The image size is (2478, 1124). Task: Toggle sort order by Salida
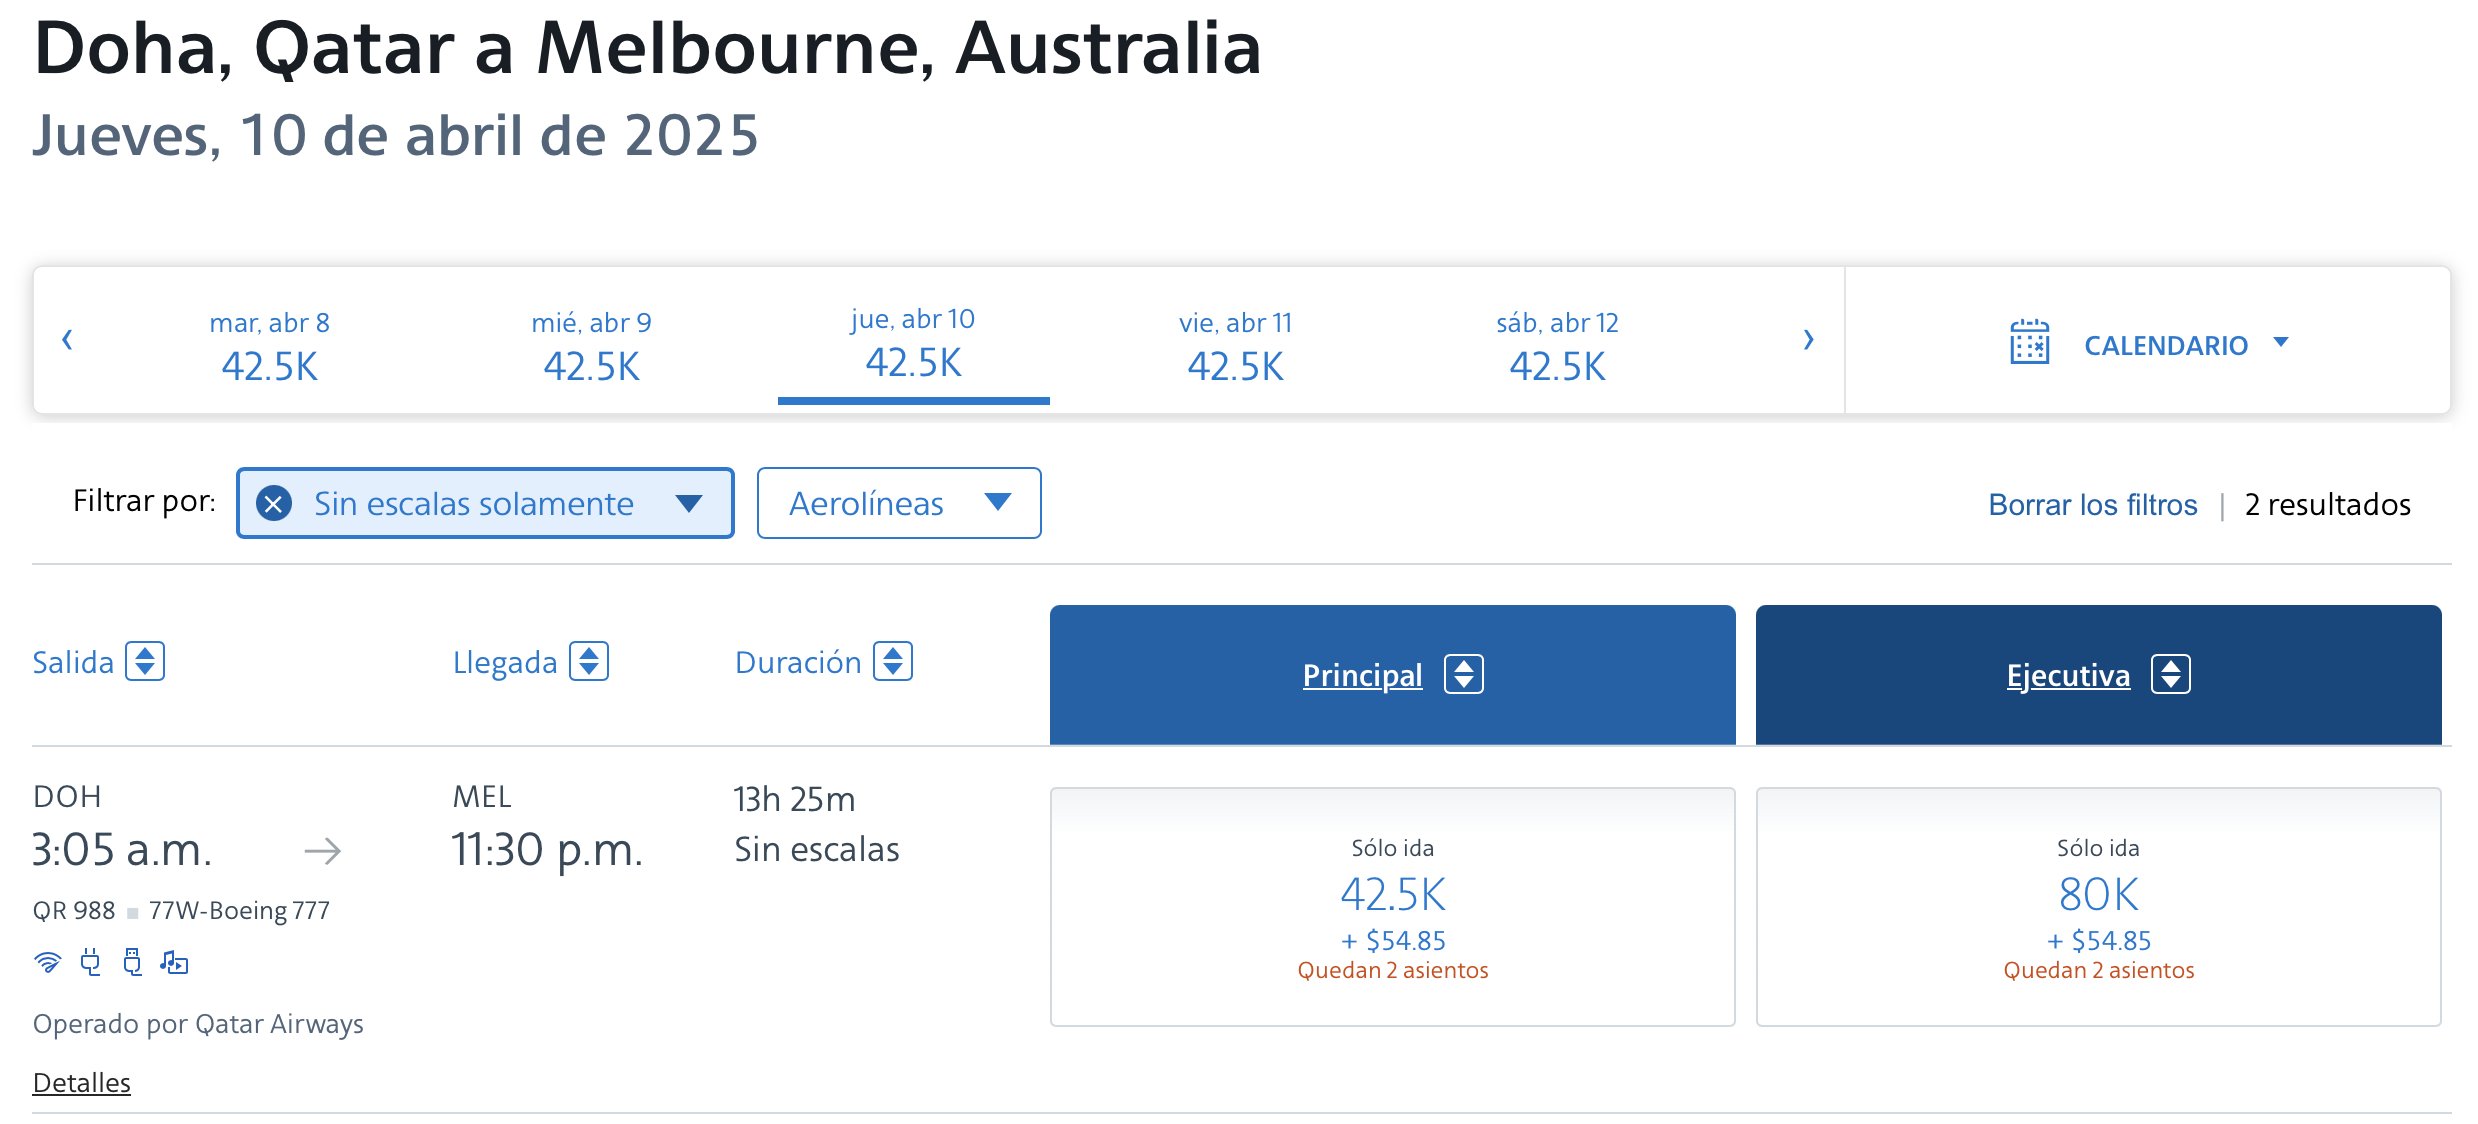[x=145, y=661]
